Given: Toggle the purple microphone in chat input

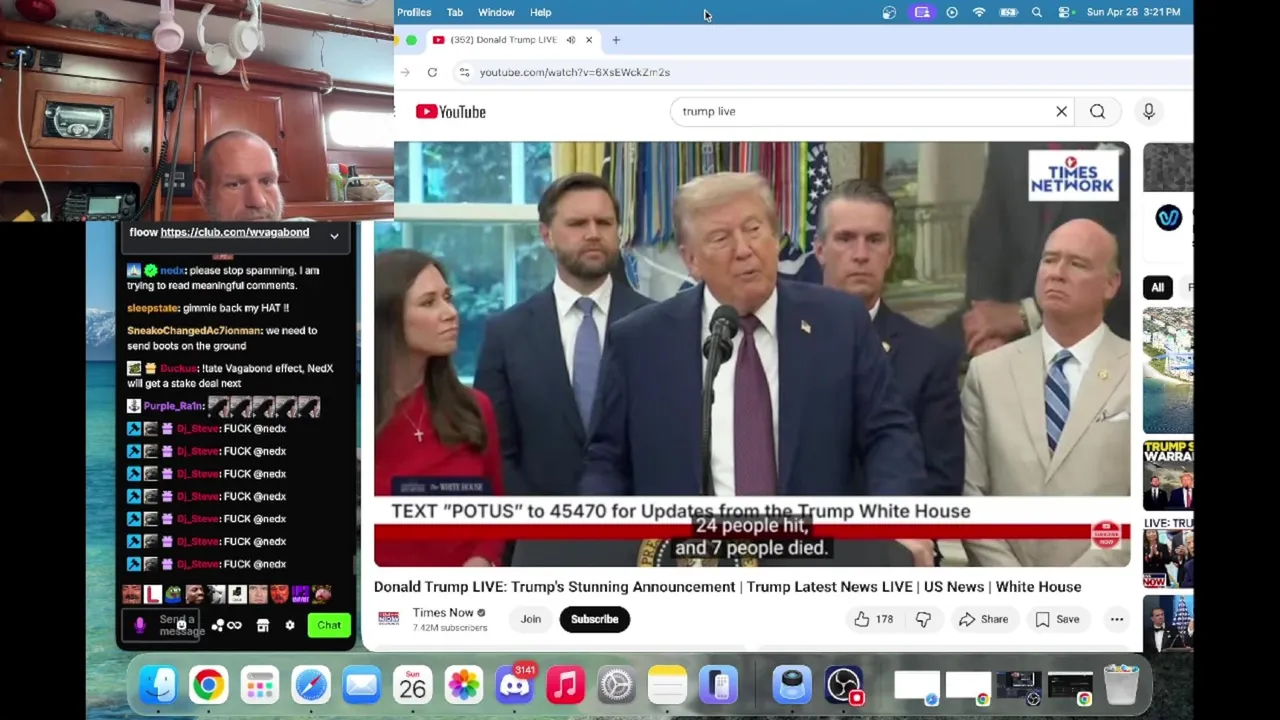Looking at the screenshot, I should point(140,625).
